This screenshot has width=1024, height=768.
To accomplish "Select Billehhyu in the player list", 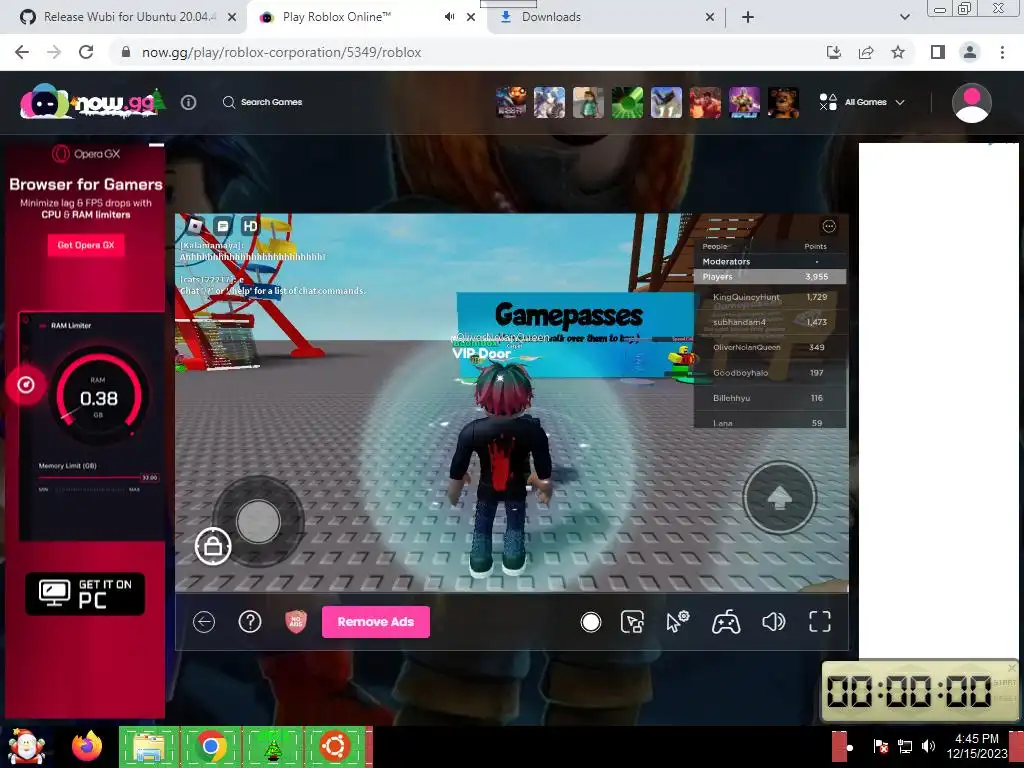I will point(769,398).
